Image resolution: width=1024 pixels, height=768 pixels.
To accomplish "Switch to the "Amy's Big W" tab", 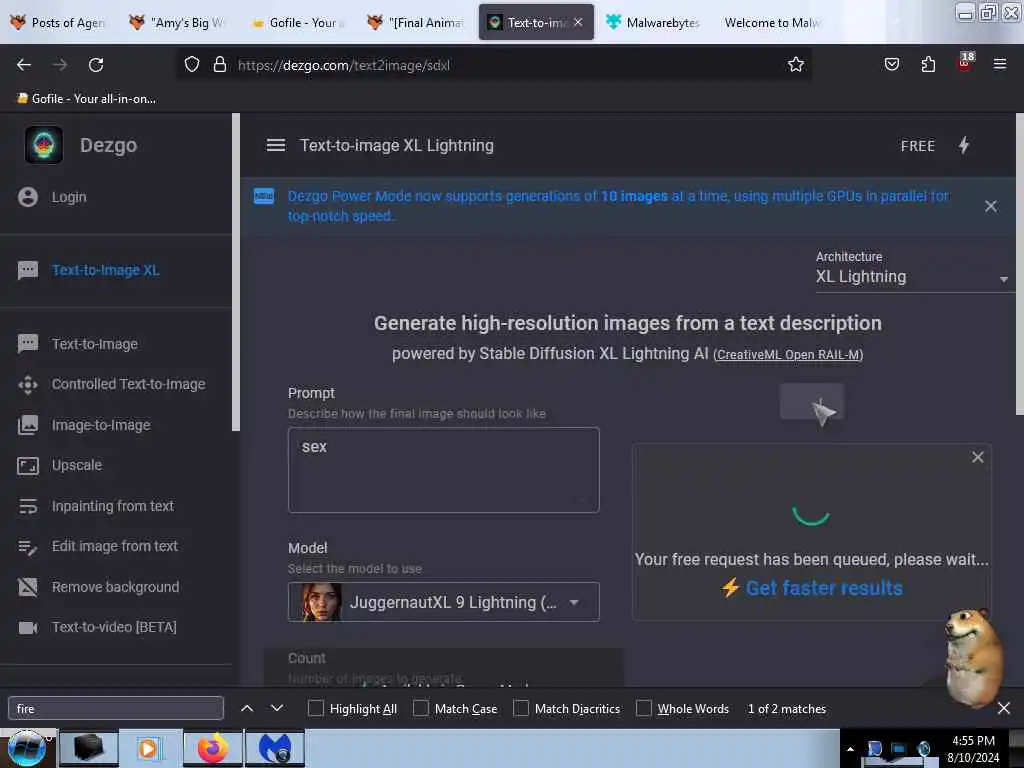I will (178, 23).
